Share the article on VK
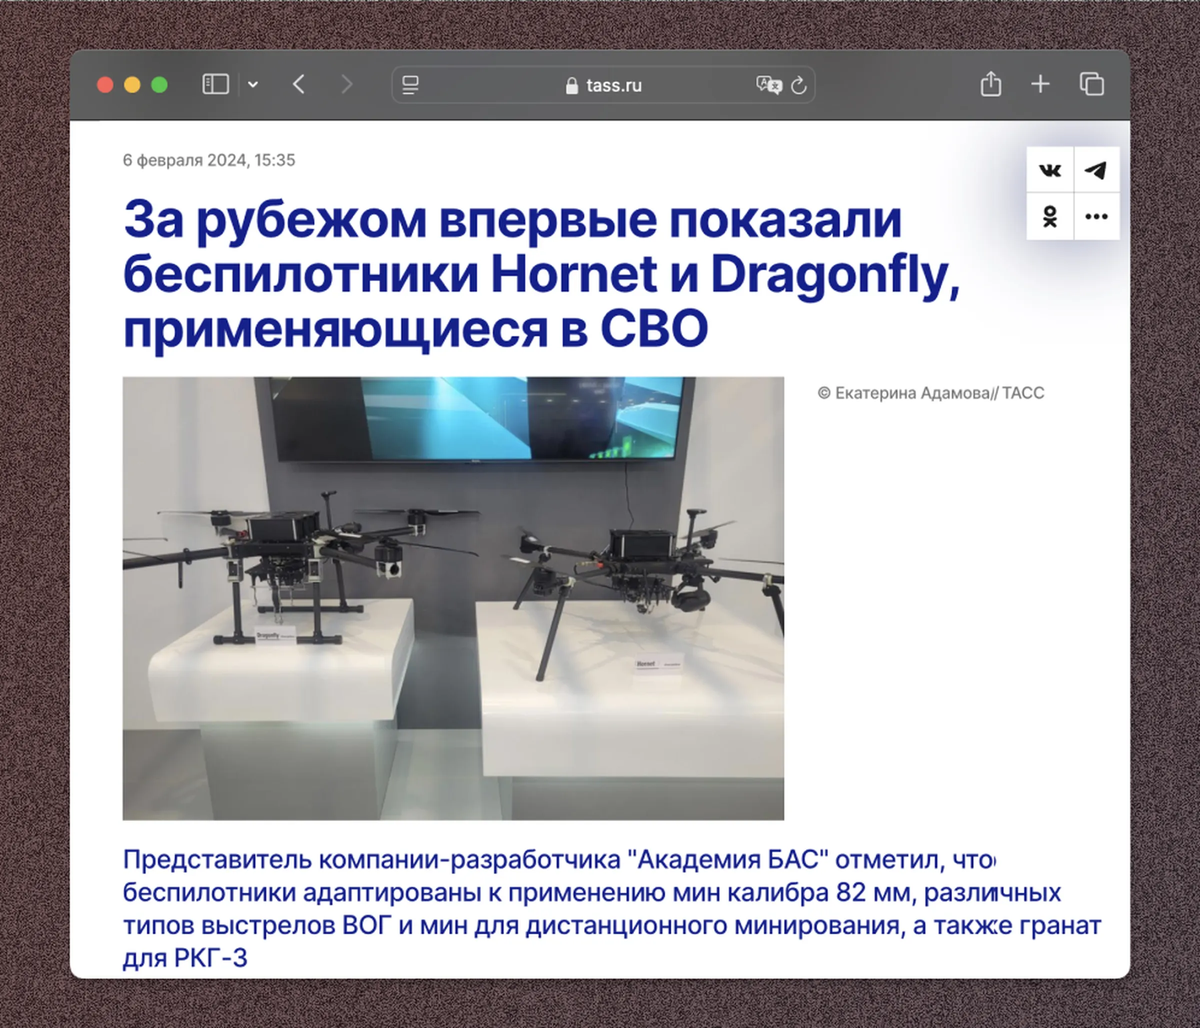The image size is (1200, 1028). pos(1050,170)
